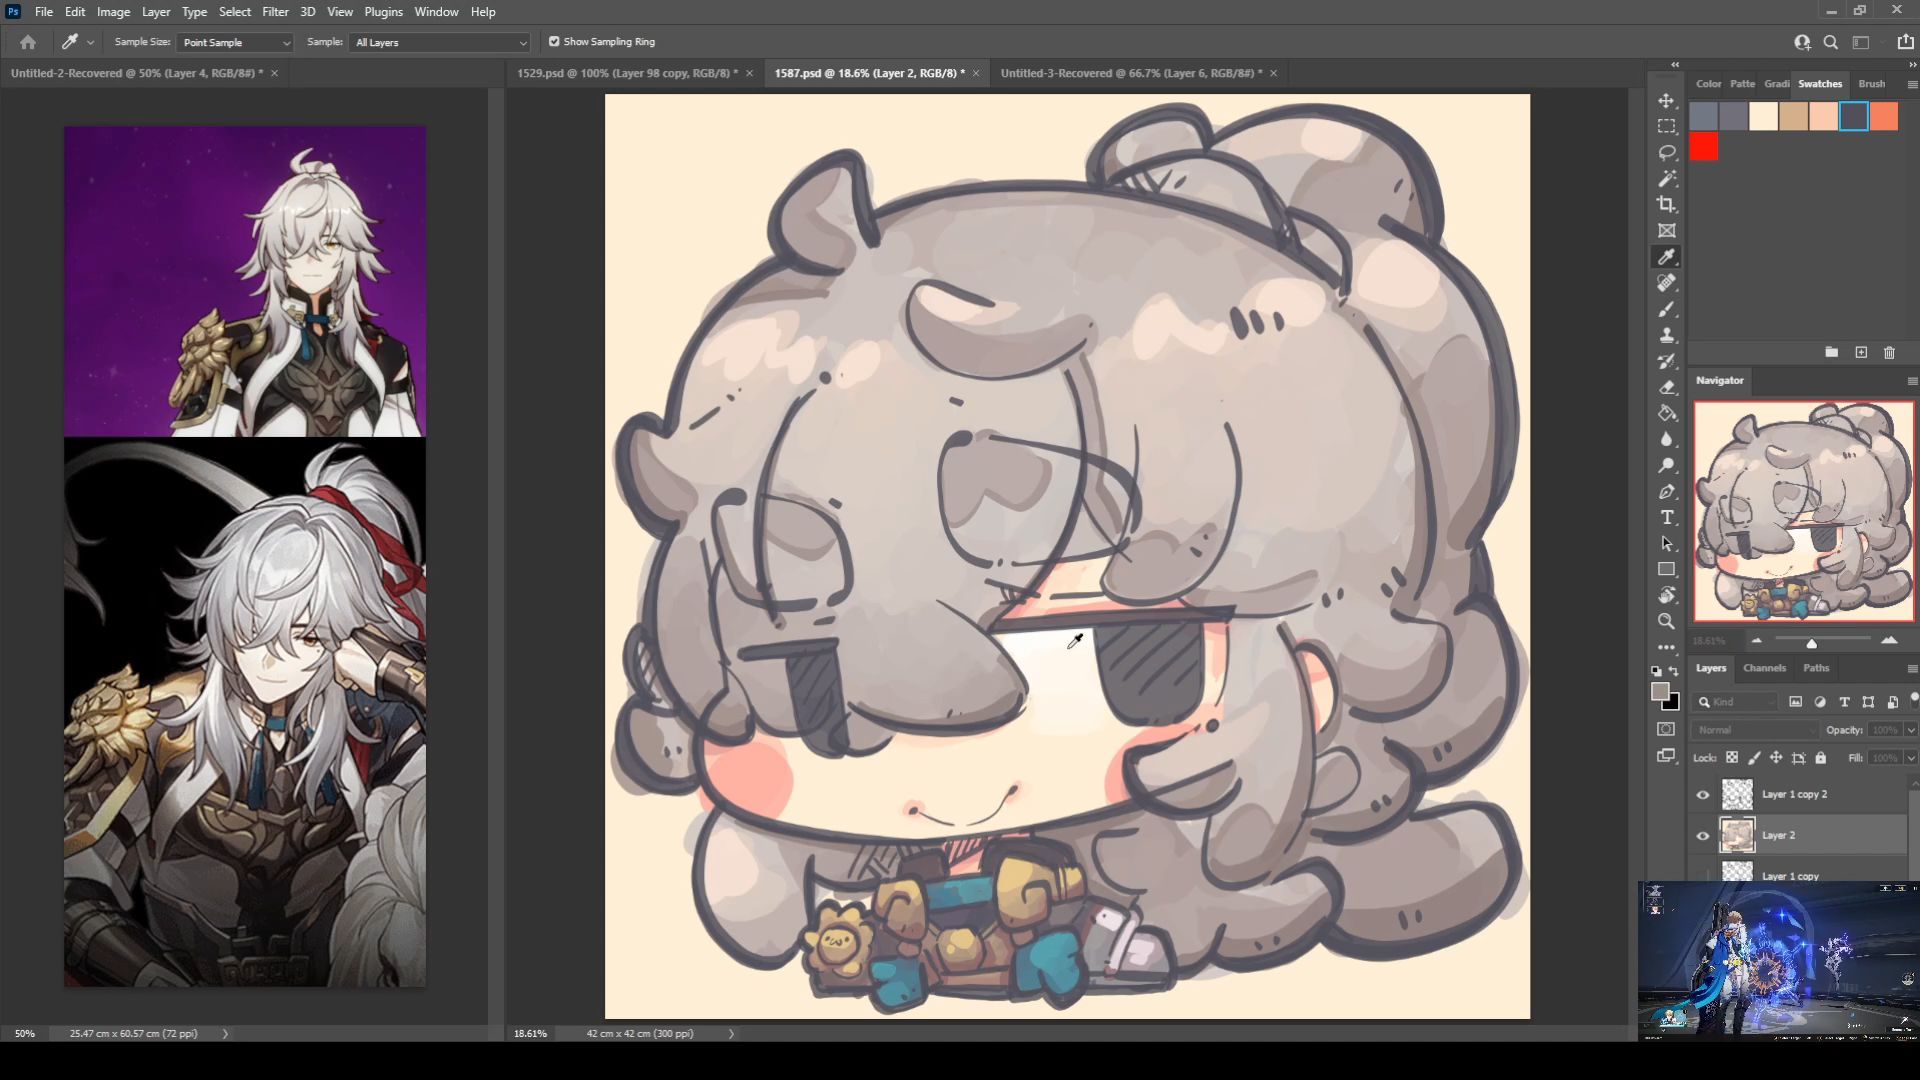The height and width of the screenshot is (1080, 1920).
Task: Toggle prevent artboard auto-nesting lock
Action: 1798,758
